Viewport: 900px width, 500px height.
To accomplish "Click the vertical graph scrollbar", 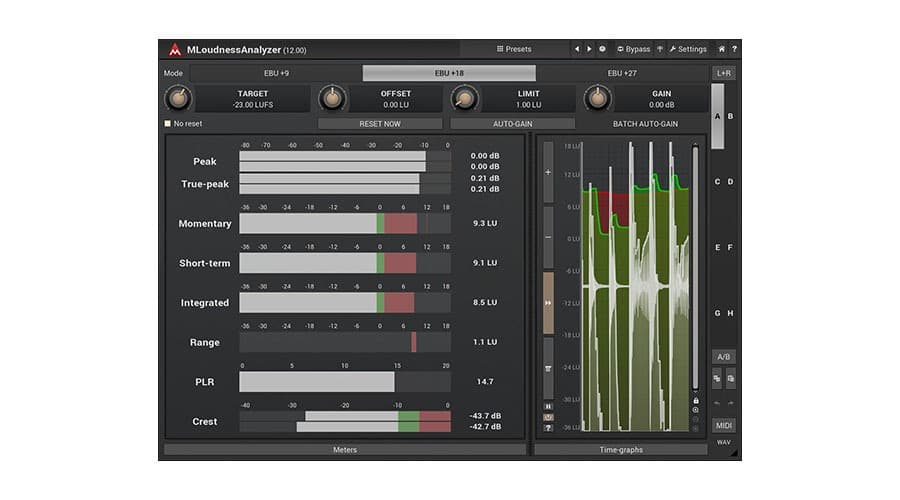I will 696,268.
